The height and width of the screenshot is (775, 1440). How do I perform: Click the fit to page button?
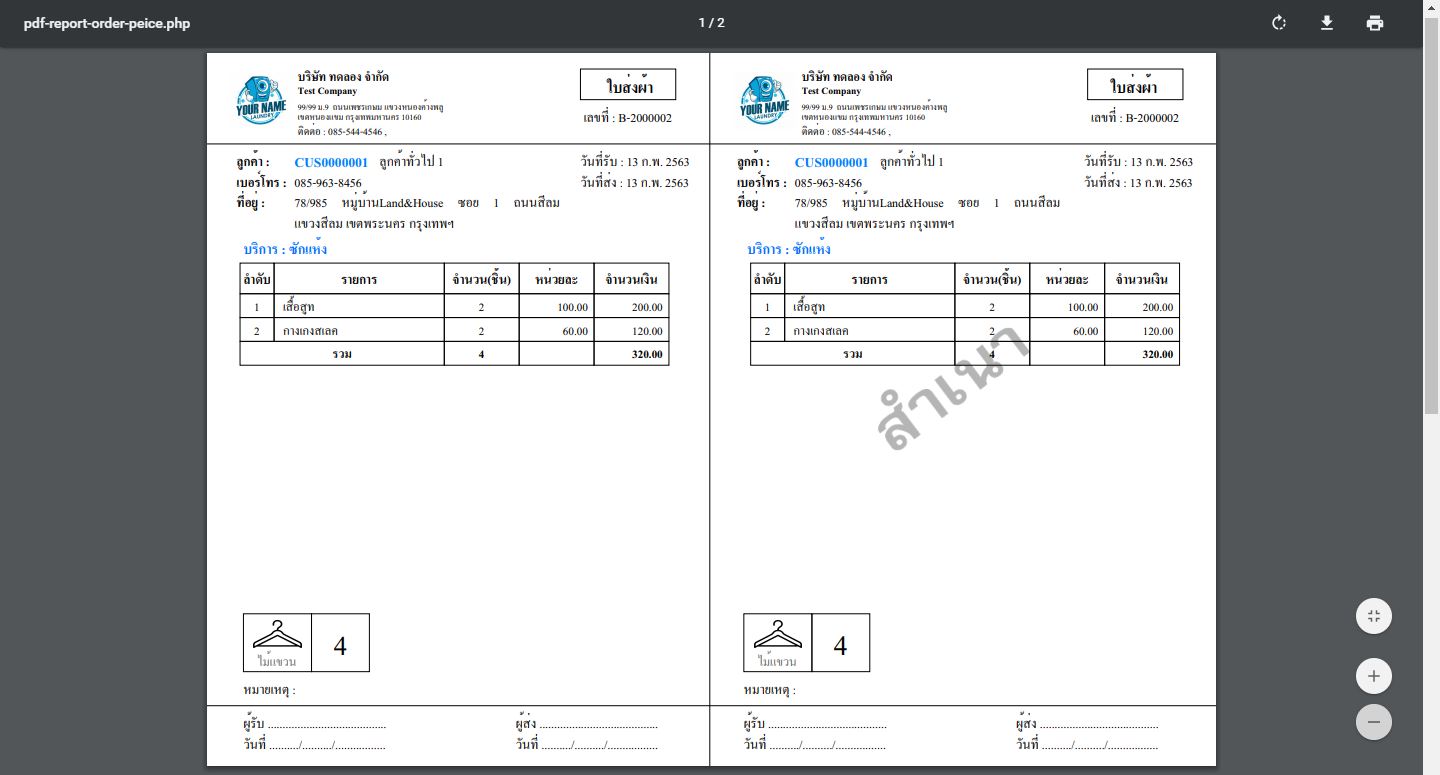click(1373, 616)
